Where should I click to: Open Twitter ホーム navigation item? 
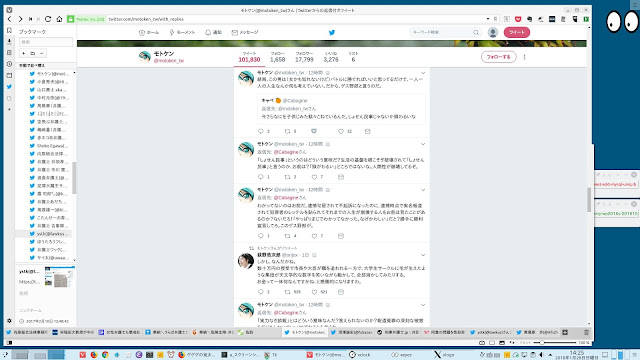pos(149,33)
